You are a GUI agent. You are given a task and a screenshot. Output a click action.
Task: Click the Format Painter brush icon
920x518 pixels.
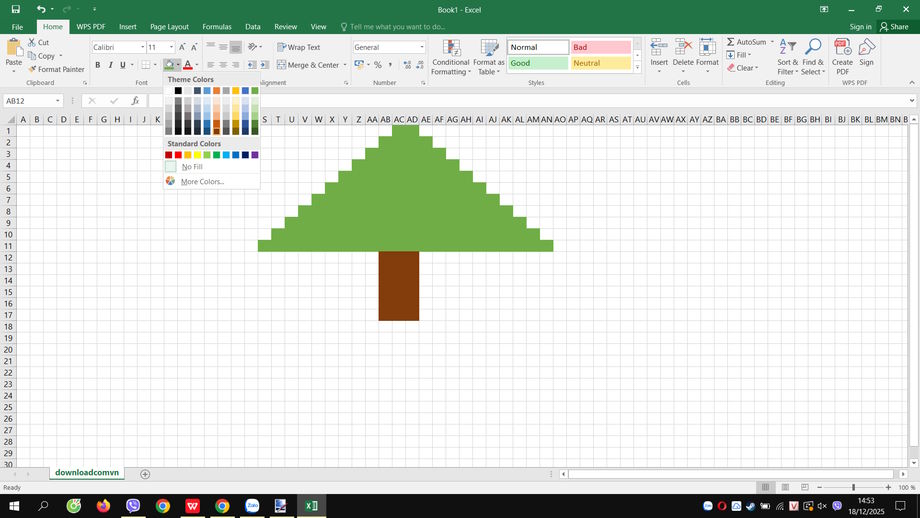tap(32, 70)
